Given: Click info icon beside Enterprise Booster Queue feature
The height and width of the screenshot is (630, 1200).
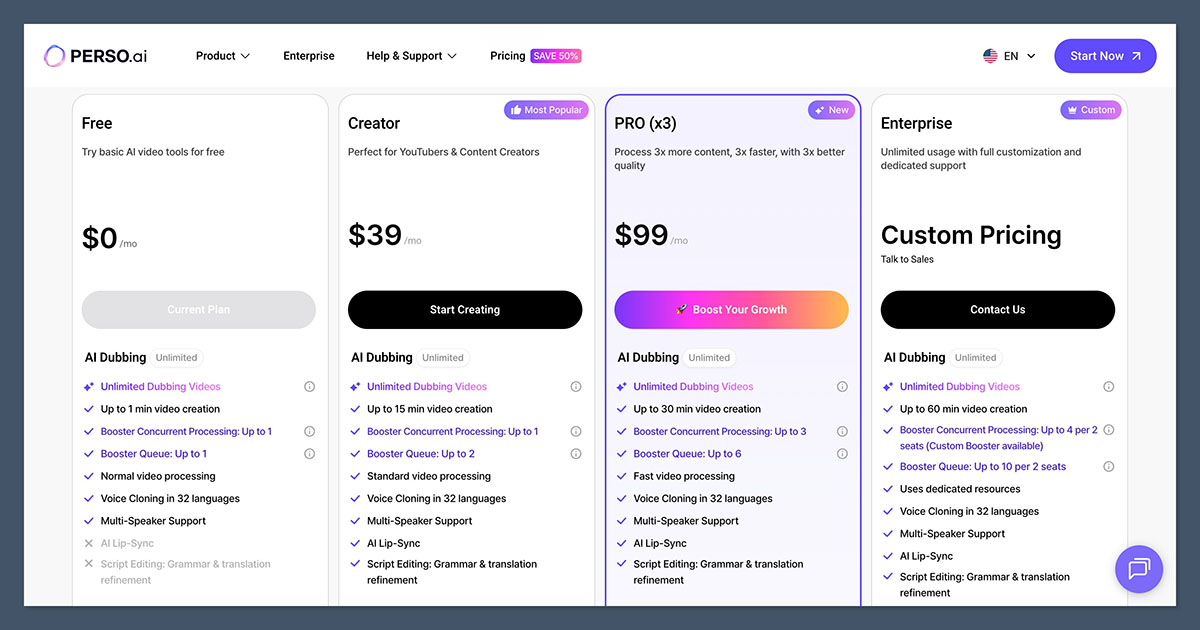Looking at the screenshot, I should pyautogui.click(x=1108, y=466).
